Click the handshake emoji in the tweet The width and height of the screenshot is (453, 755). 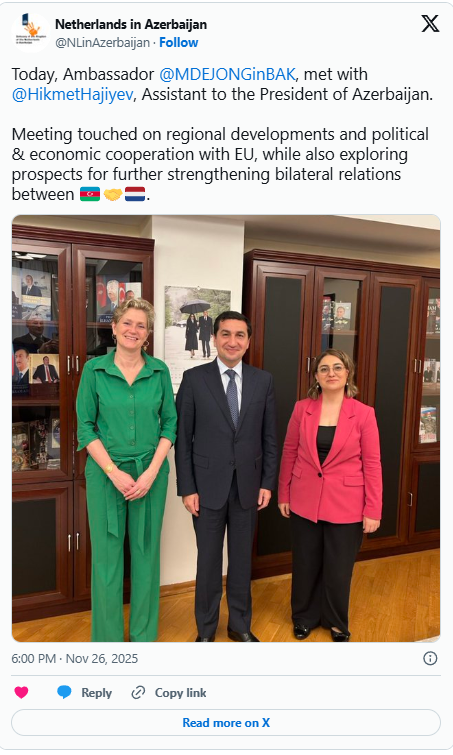pos(113,194)
